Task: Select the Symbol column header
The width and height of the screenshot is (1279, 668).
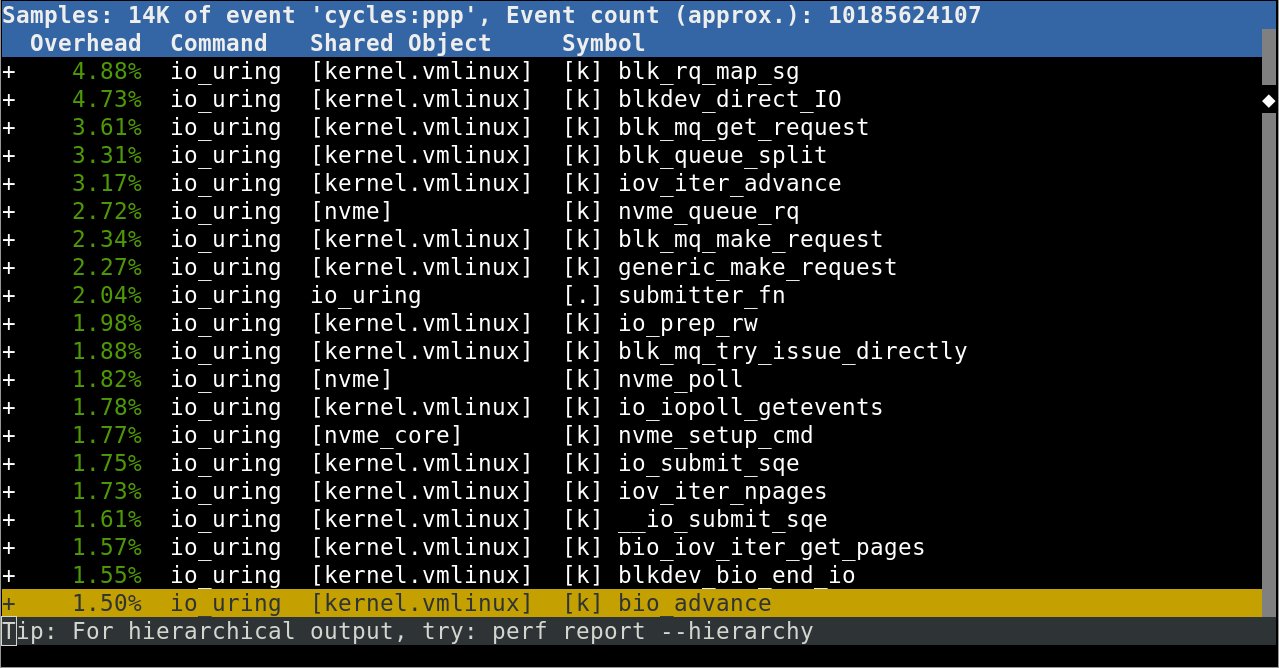Action: coord(603,44)
